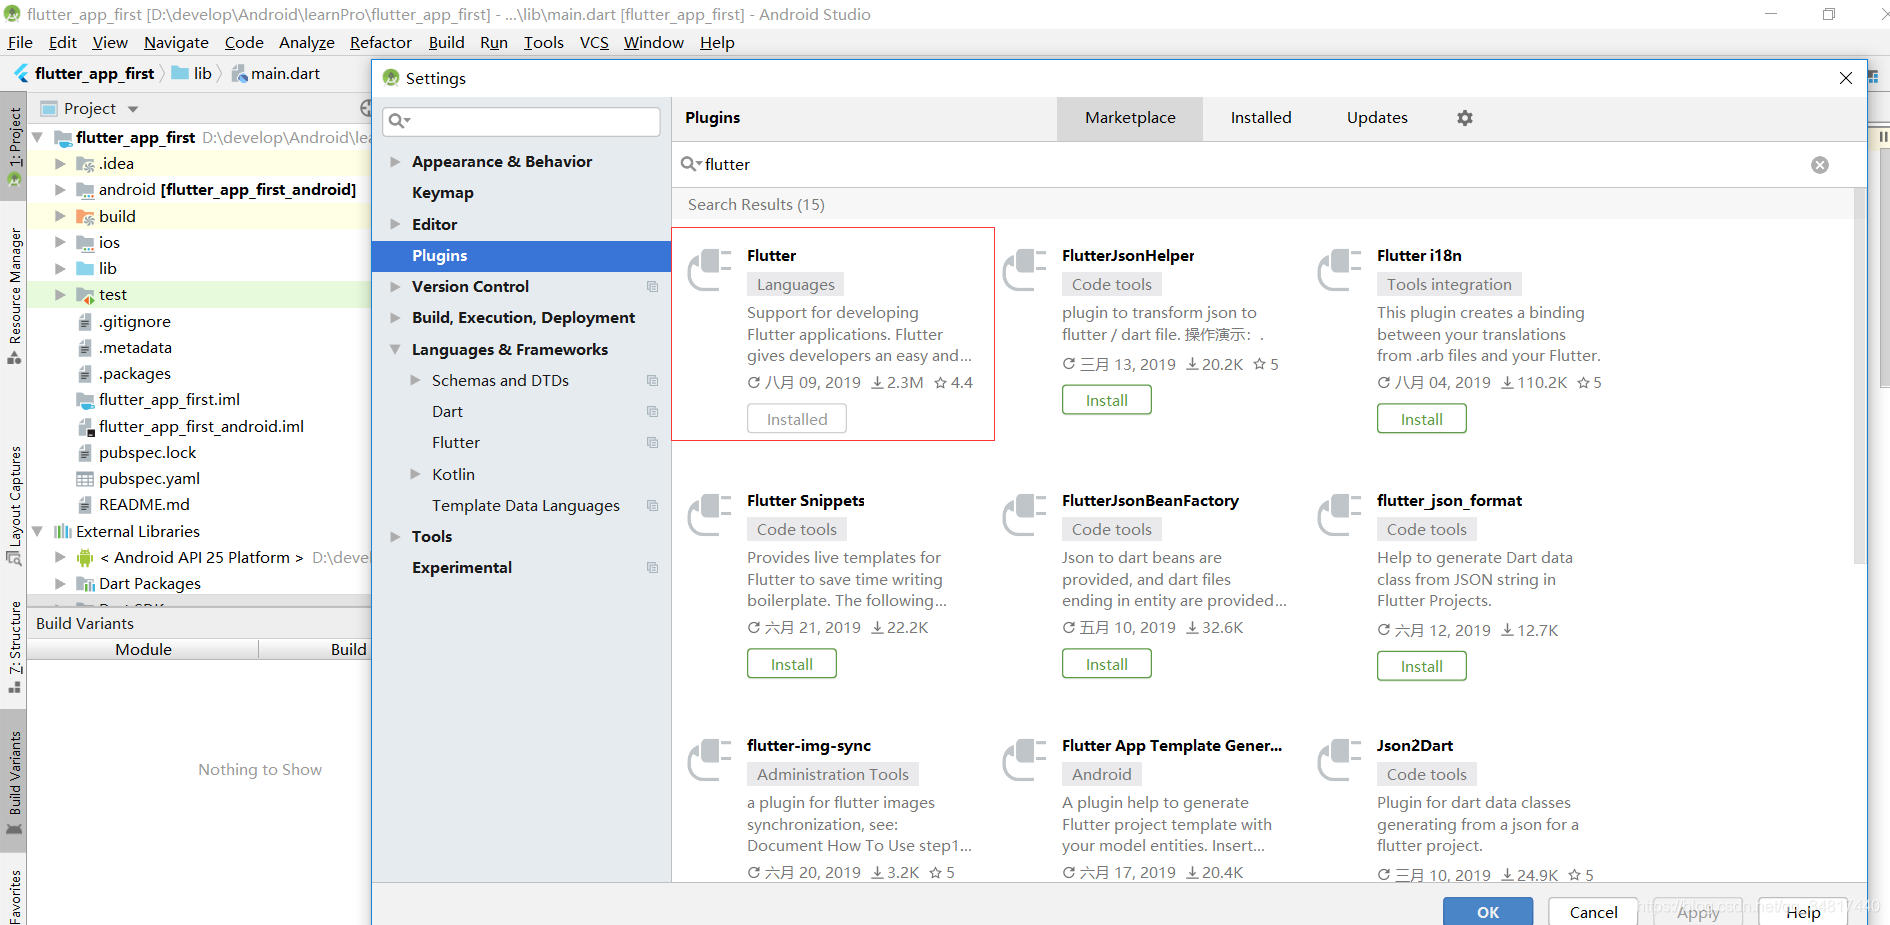Expand Schemas and DTDs node
The height and width of the screenshot is (925, 1890).
click(415, 381)
